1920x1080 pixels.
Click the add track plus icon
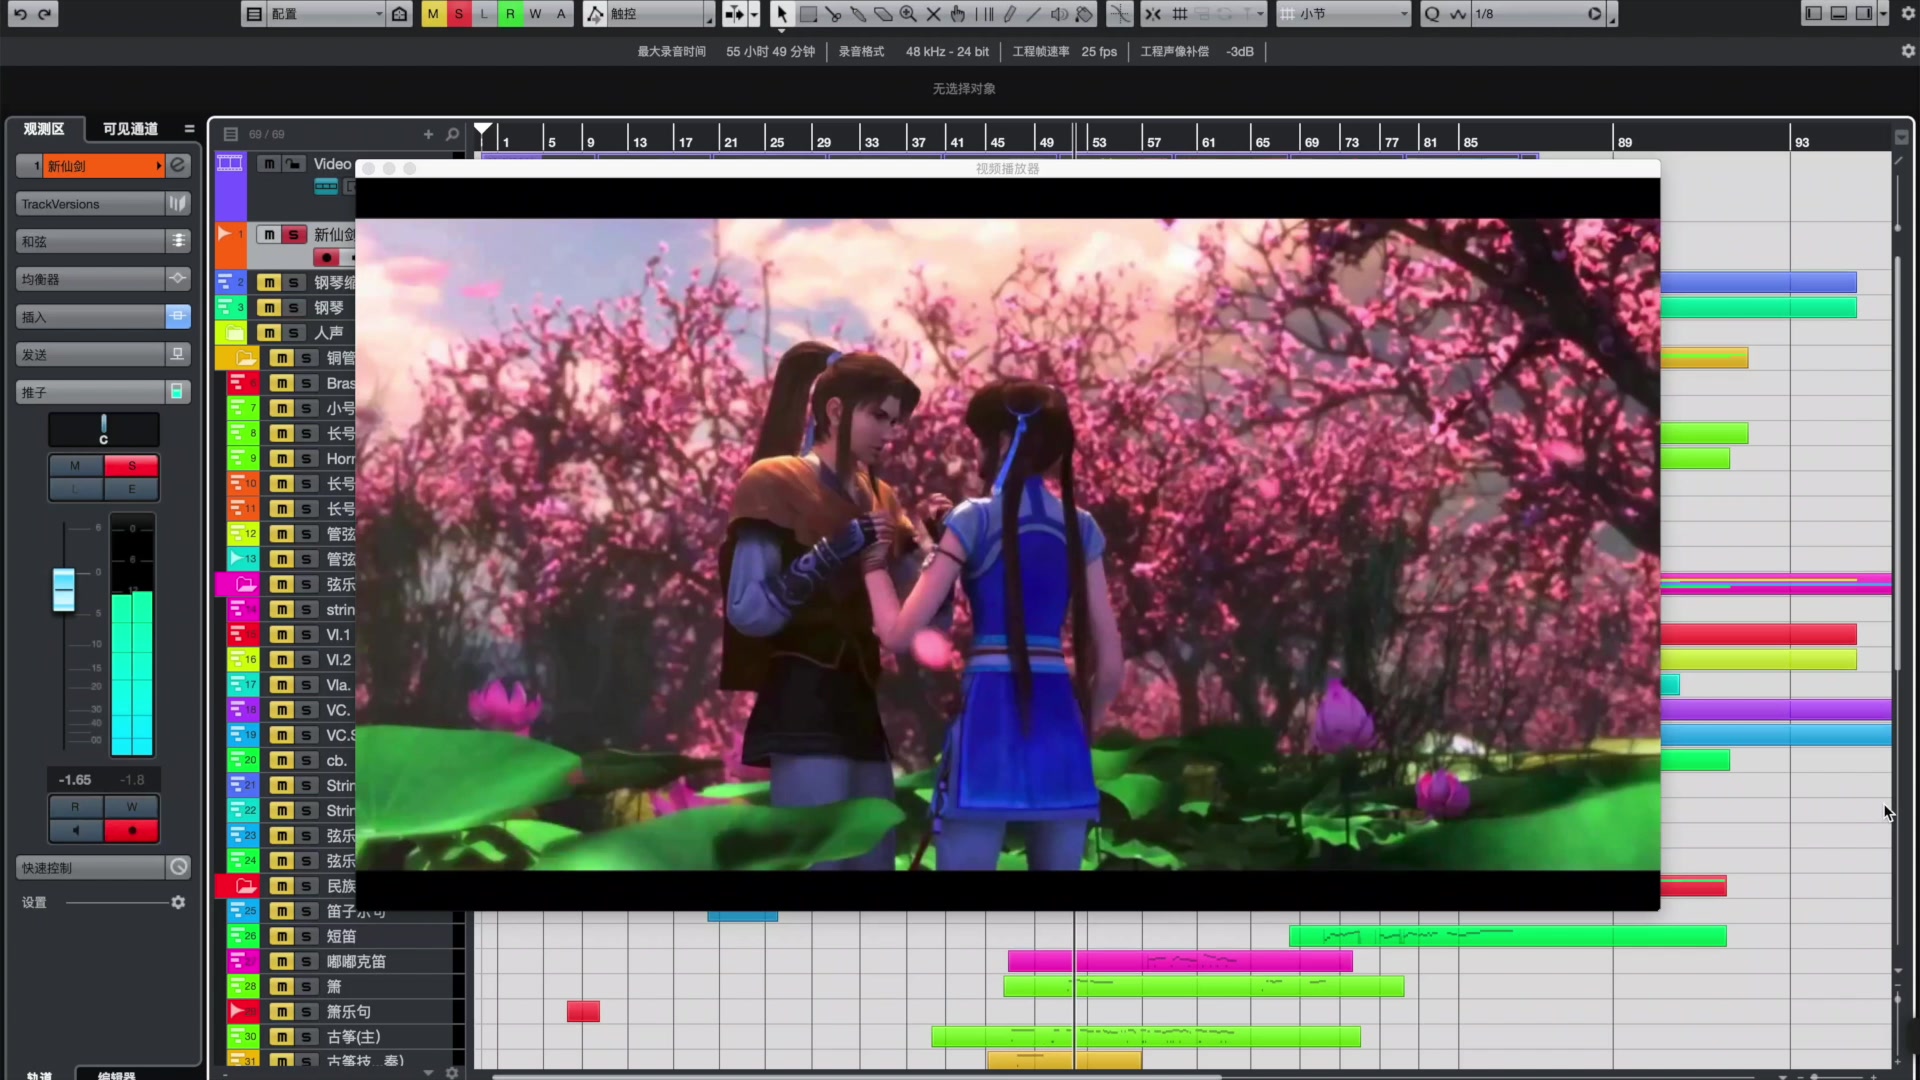pos(428,134)
